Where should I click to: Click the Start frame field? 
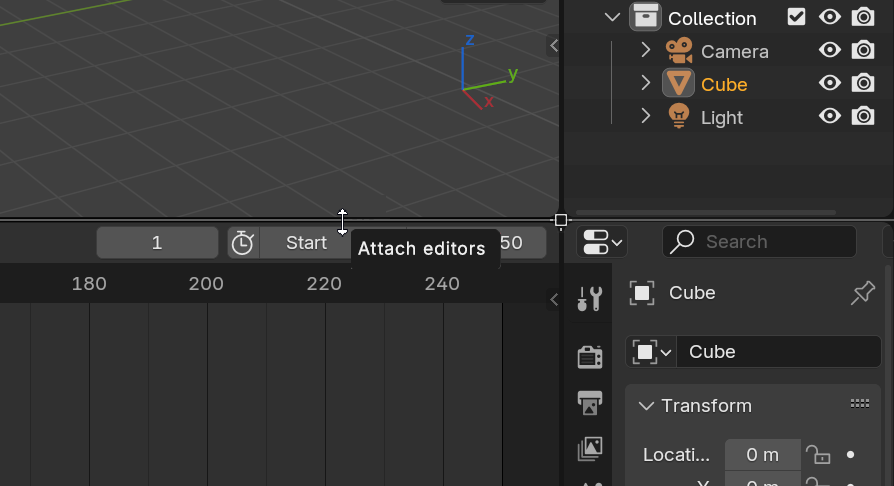point(306,243)
